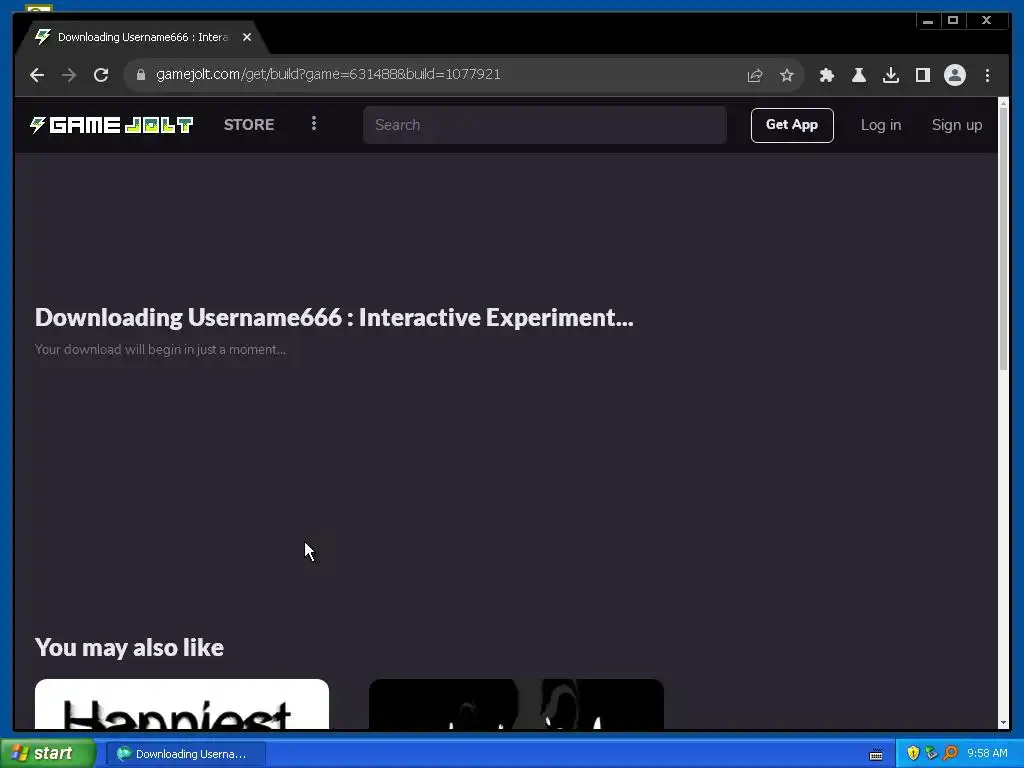The image size is (1024, 768).
Task: Open Chrome's three-dot menu
Action: coord(987,75)
